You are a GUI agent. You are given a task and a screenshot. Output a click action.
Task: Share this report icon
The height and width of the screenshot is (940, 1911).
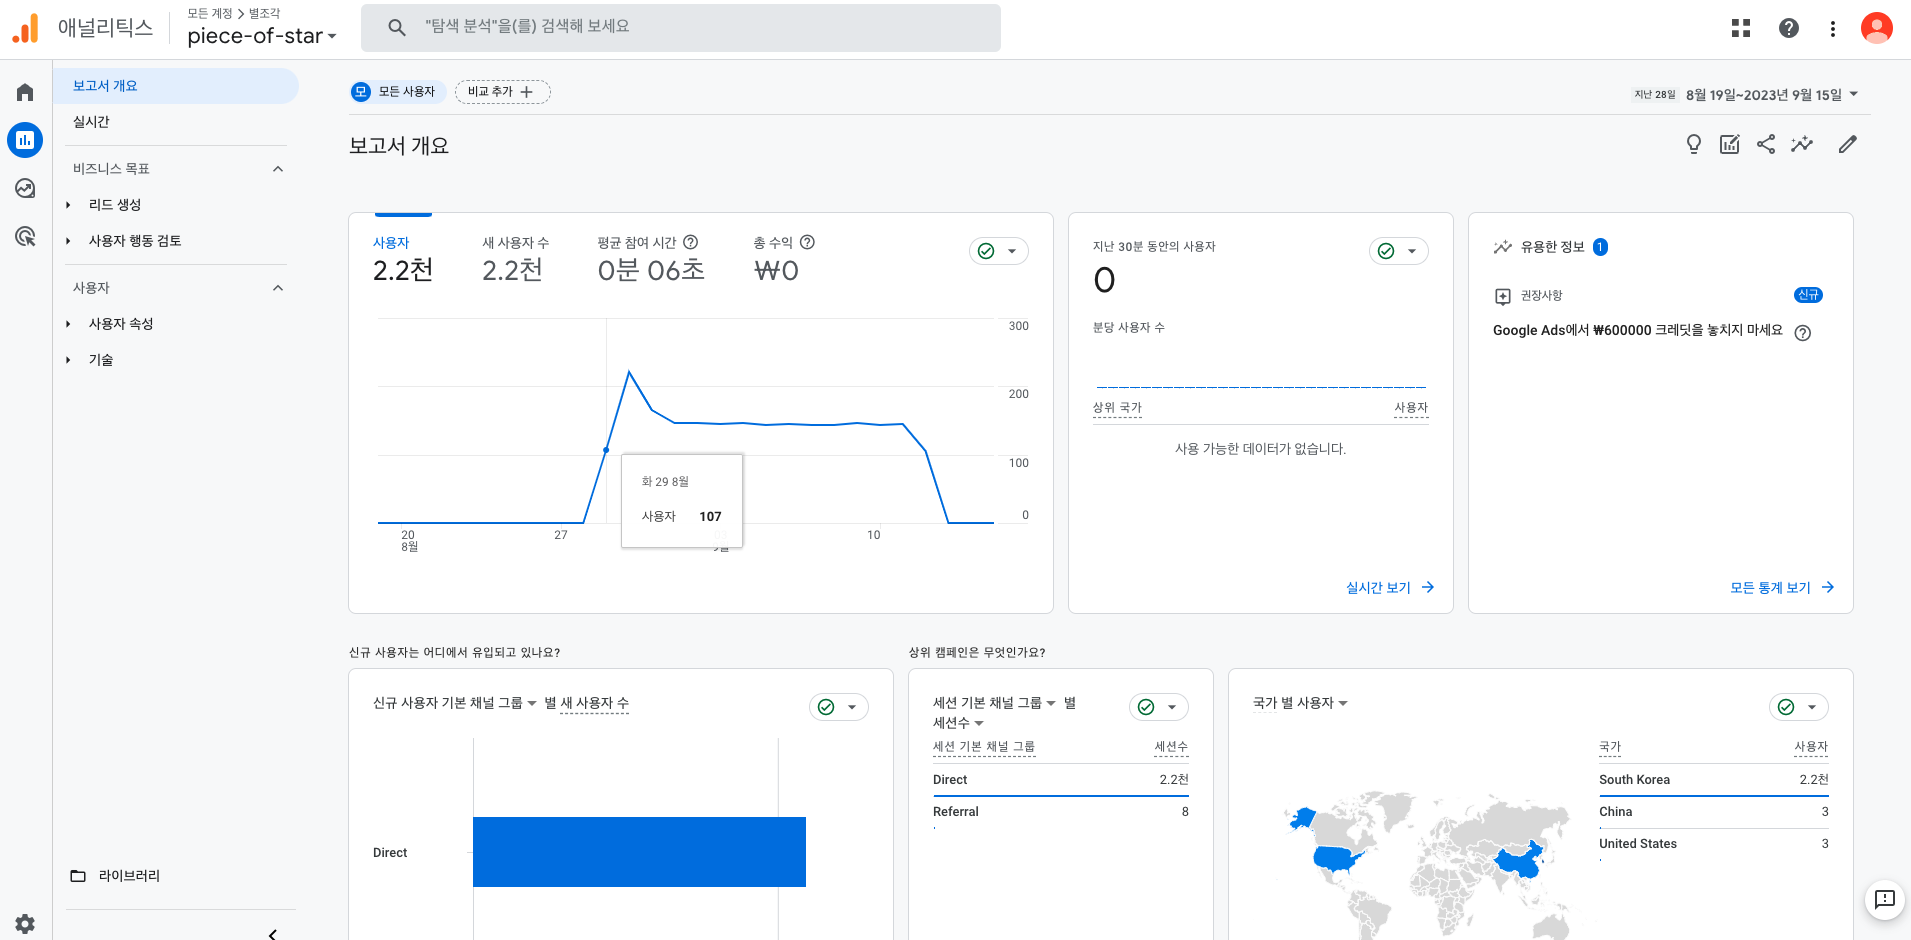tap(1766, 144)
